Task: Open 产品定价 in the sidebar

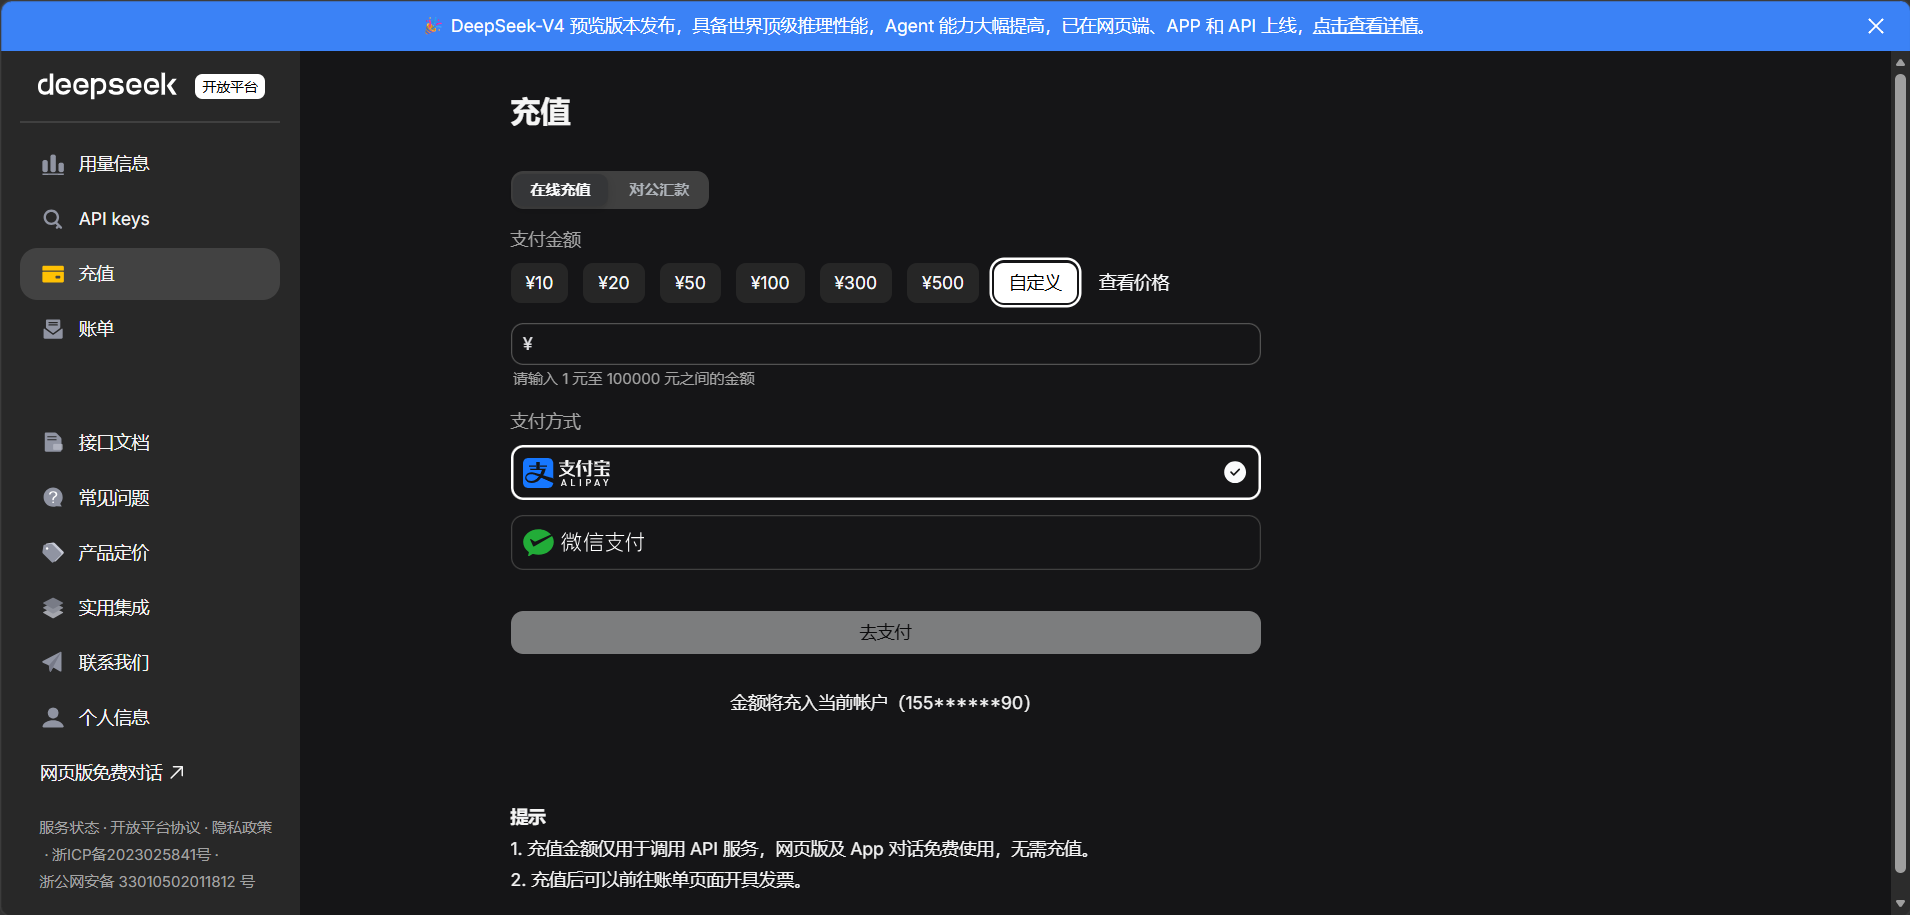Action: pos(150,552)
